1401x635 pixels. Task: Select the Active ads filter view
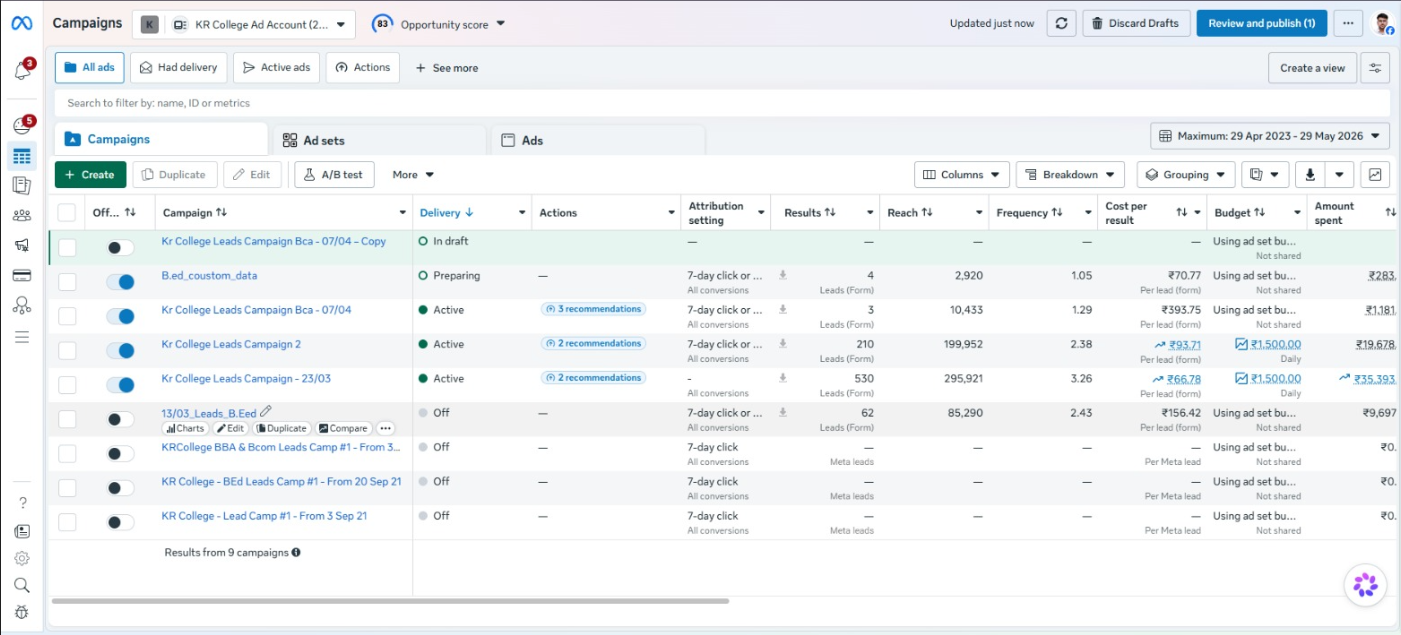tap(276, 68)
